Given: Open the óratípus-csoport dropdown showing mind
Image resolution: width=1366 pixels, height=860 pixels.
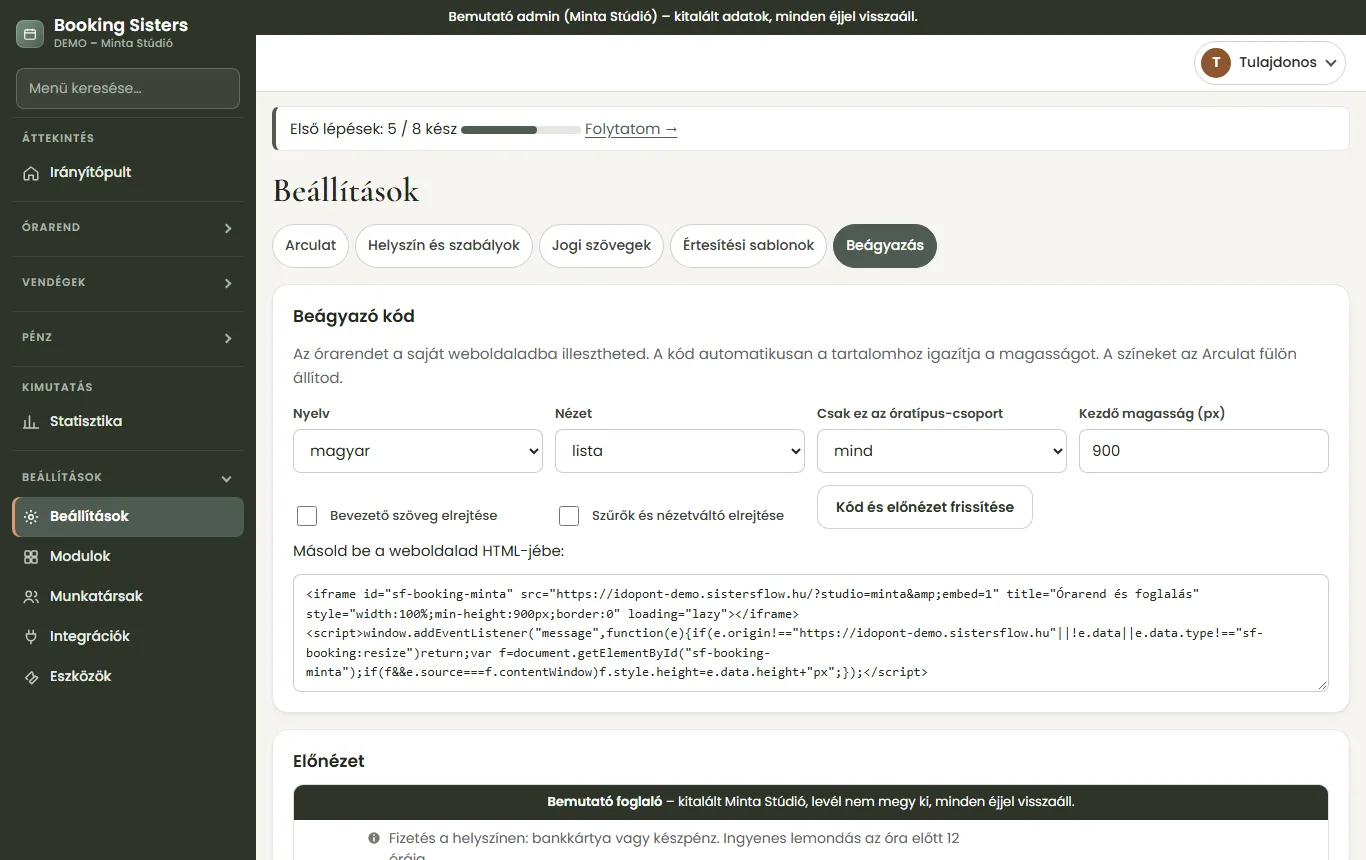Looking at the screenshot, I should (x=942, y=451).
